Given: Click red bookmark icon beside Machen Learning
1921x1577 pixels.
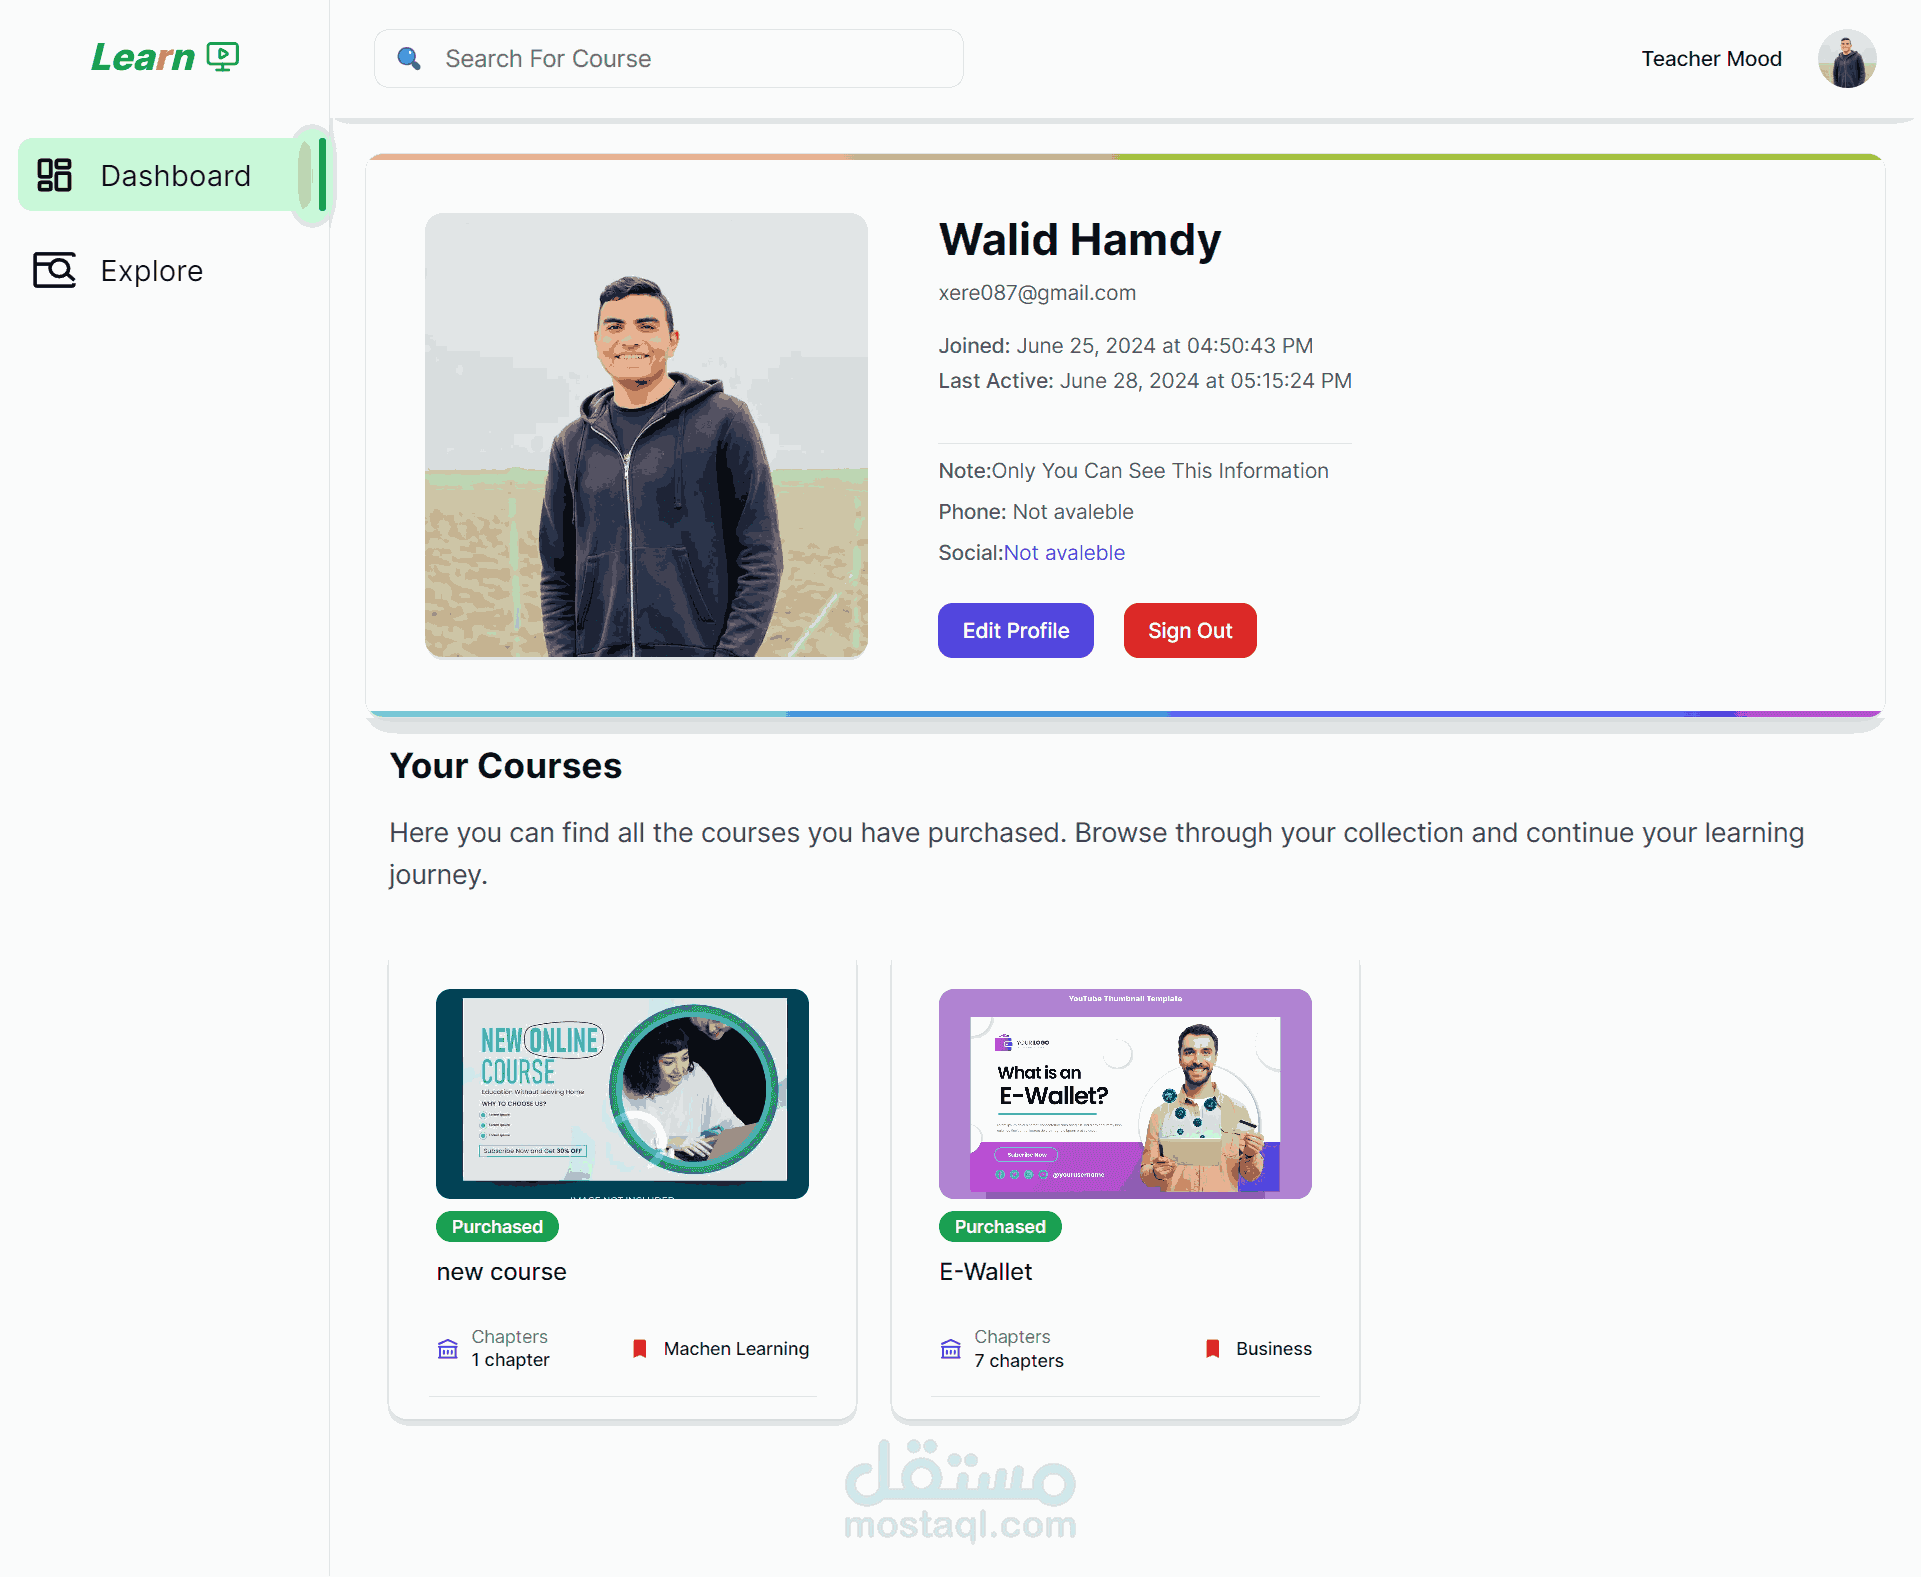Looking at the screenshot, I should pyautogui.click(x=640, y=1348).
